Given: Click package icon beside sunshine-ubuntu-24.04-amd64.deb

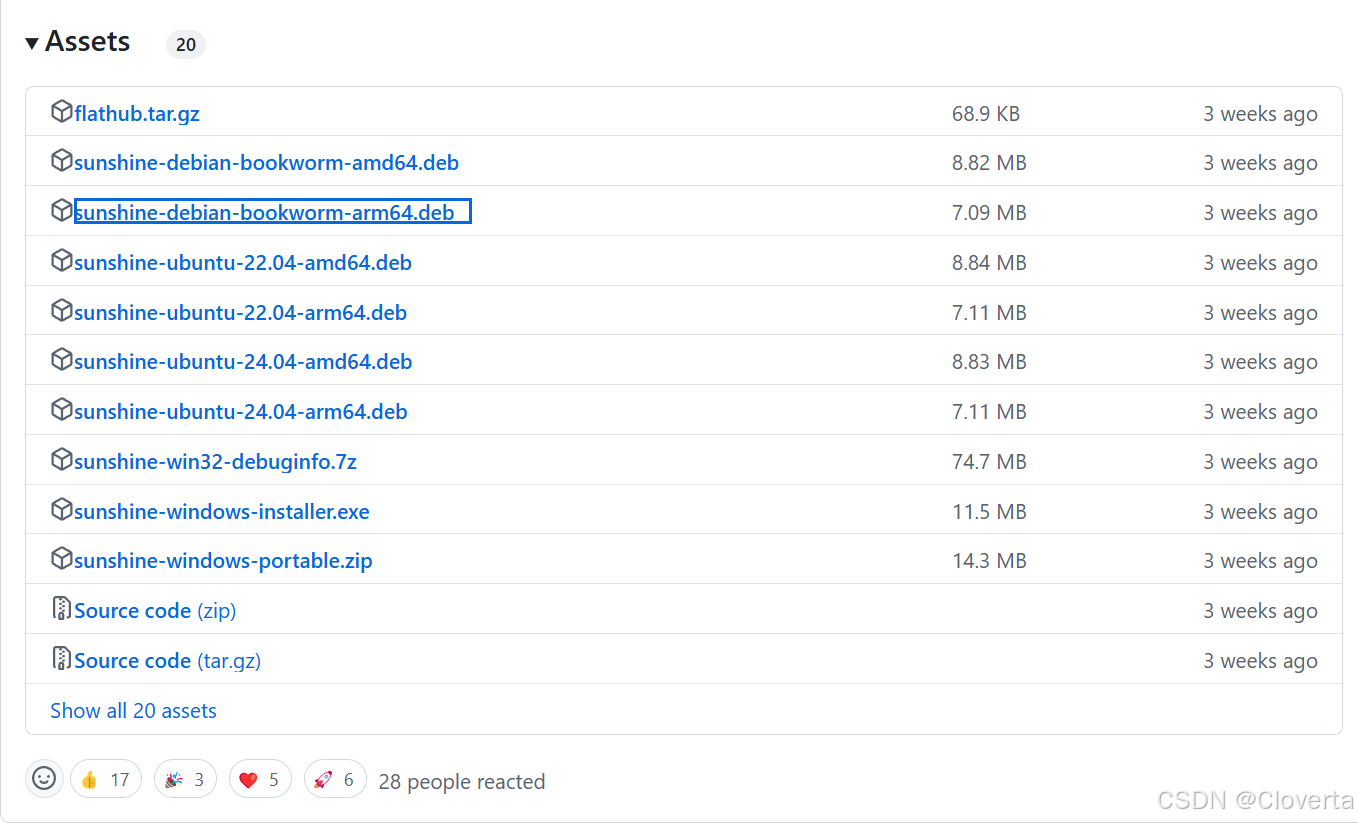Looking at the screenshot, I should 61,360.
